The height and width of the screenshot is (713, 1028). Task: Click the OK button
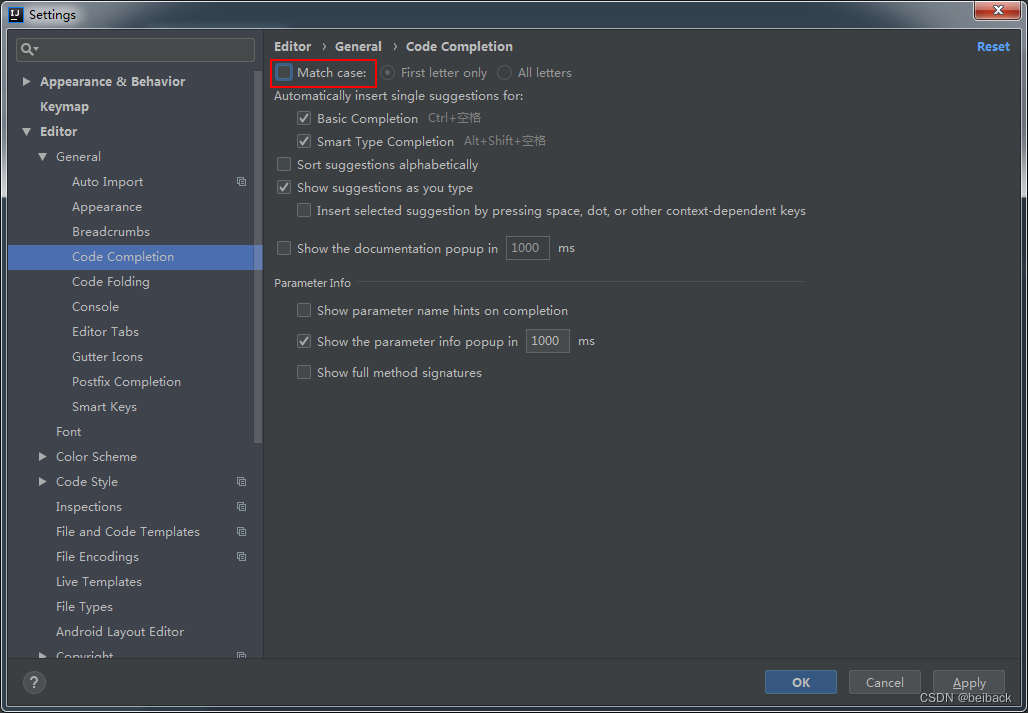[x=801, y=682]
